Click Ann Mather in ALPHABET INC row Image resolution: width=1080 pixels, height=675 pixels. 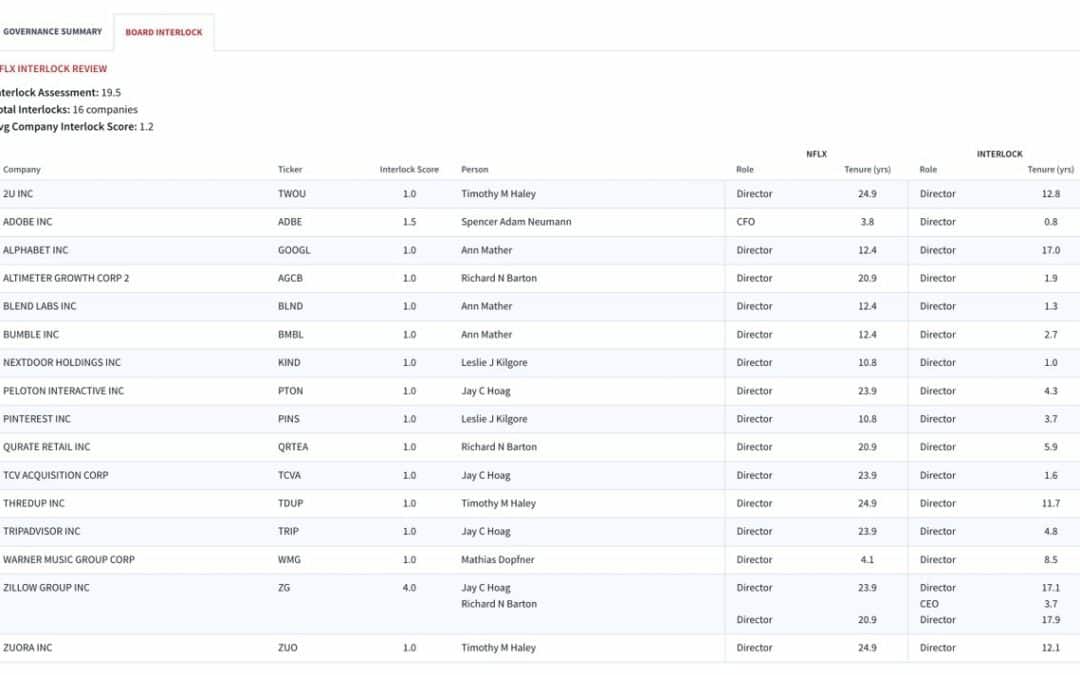point(486,250)
